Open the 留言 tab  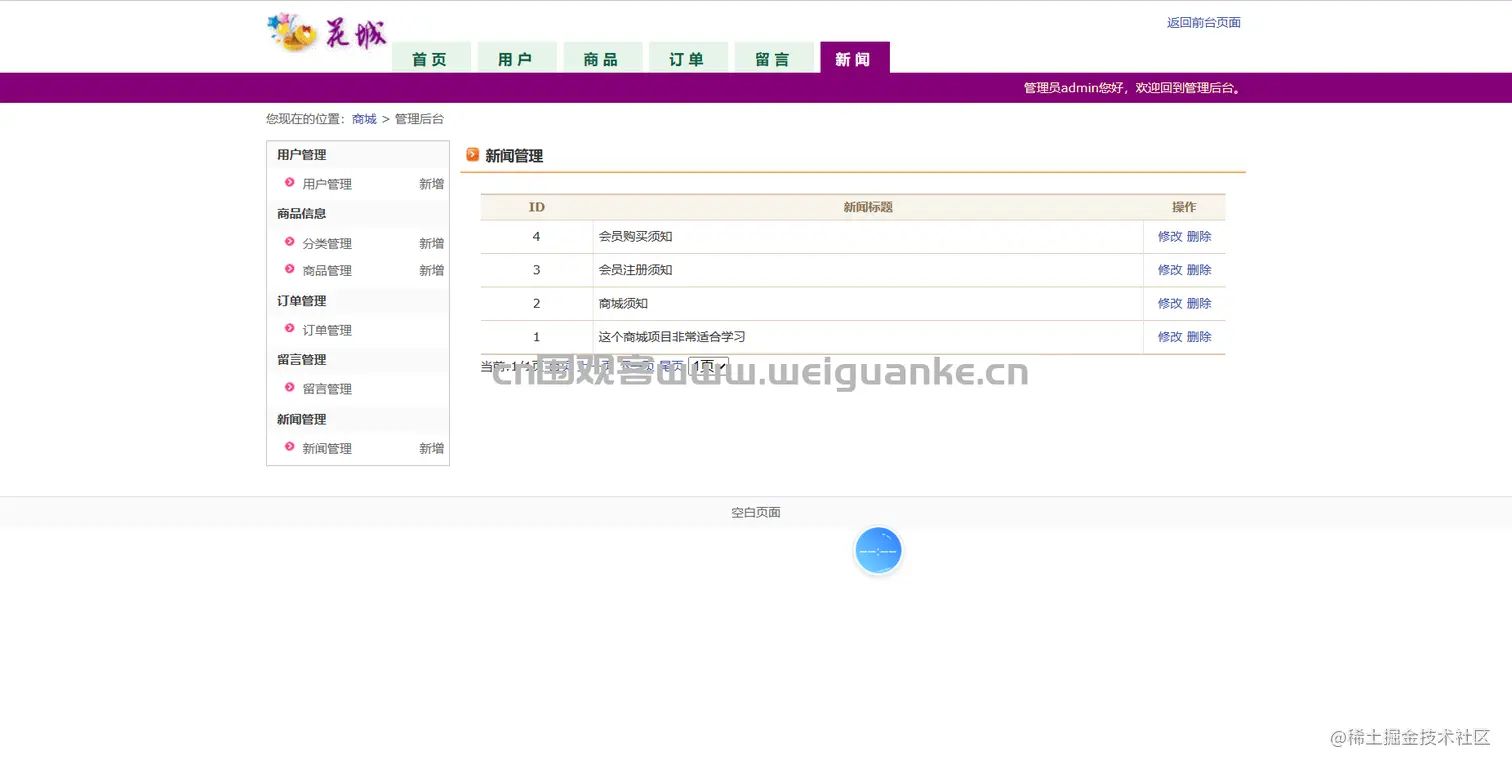point(773,58)
